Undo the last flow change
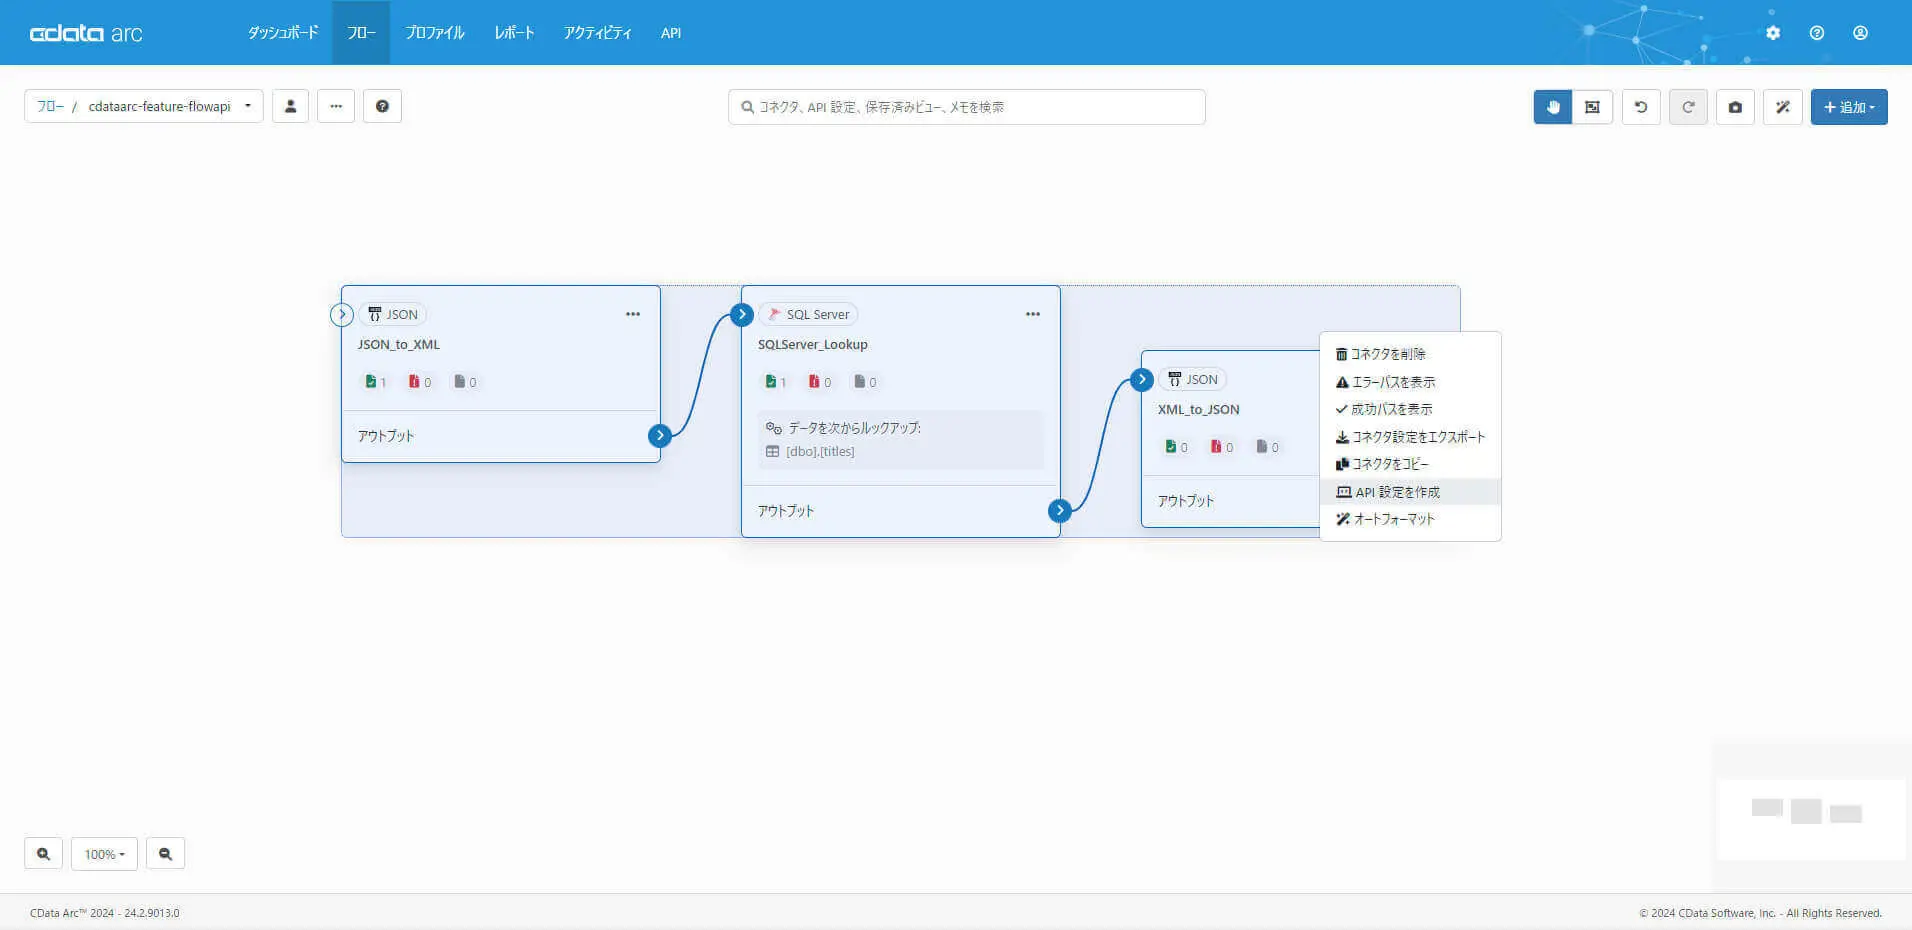Viewport: 1912px width, 930px height. (1641, 107)
